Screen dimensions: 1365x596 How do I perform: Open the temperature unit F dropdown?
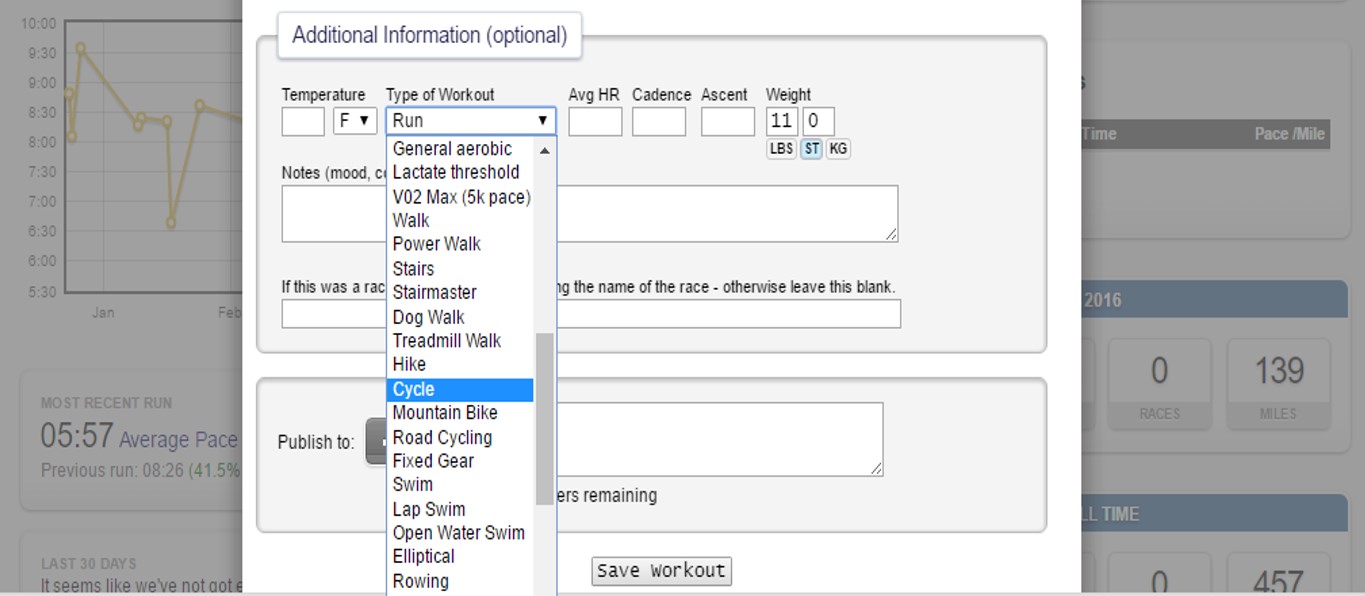(x=355, y=121)
